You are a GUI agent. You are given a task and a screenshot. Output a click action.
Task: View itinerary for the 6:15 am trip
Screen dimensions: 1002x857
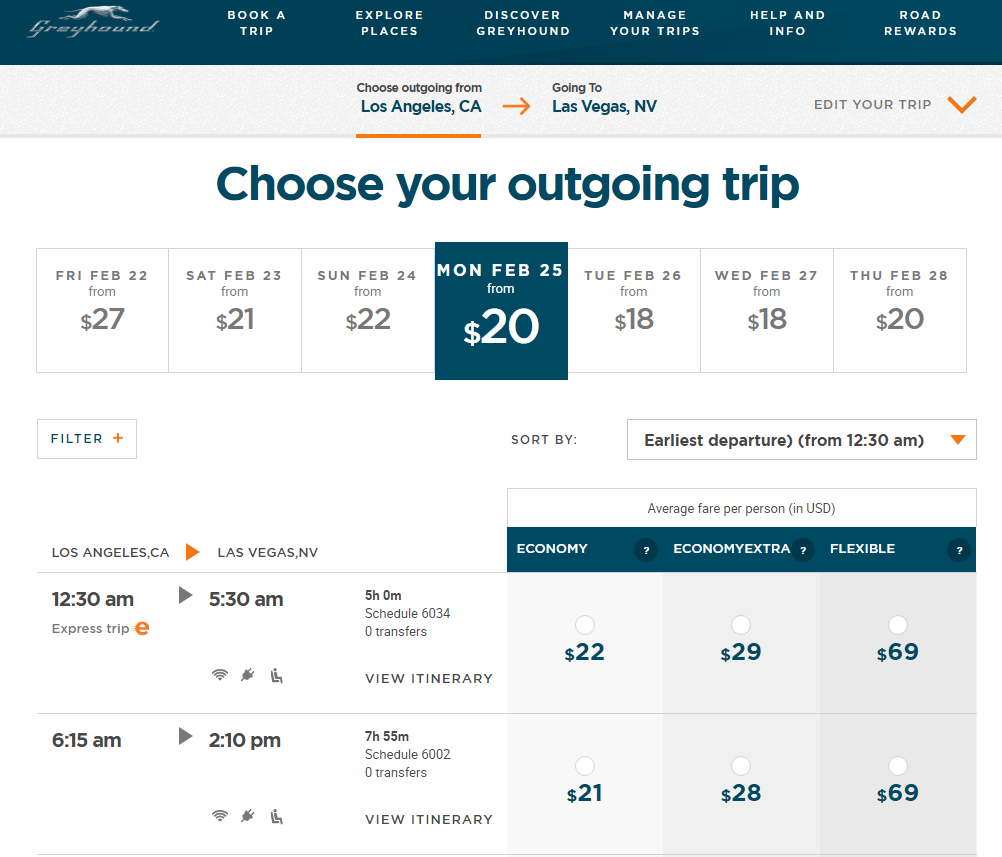click(429, 820)
